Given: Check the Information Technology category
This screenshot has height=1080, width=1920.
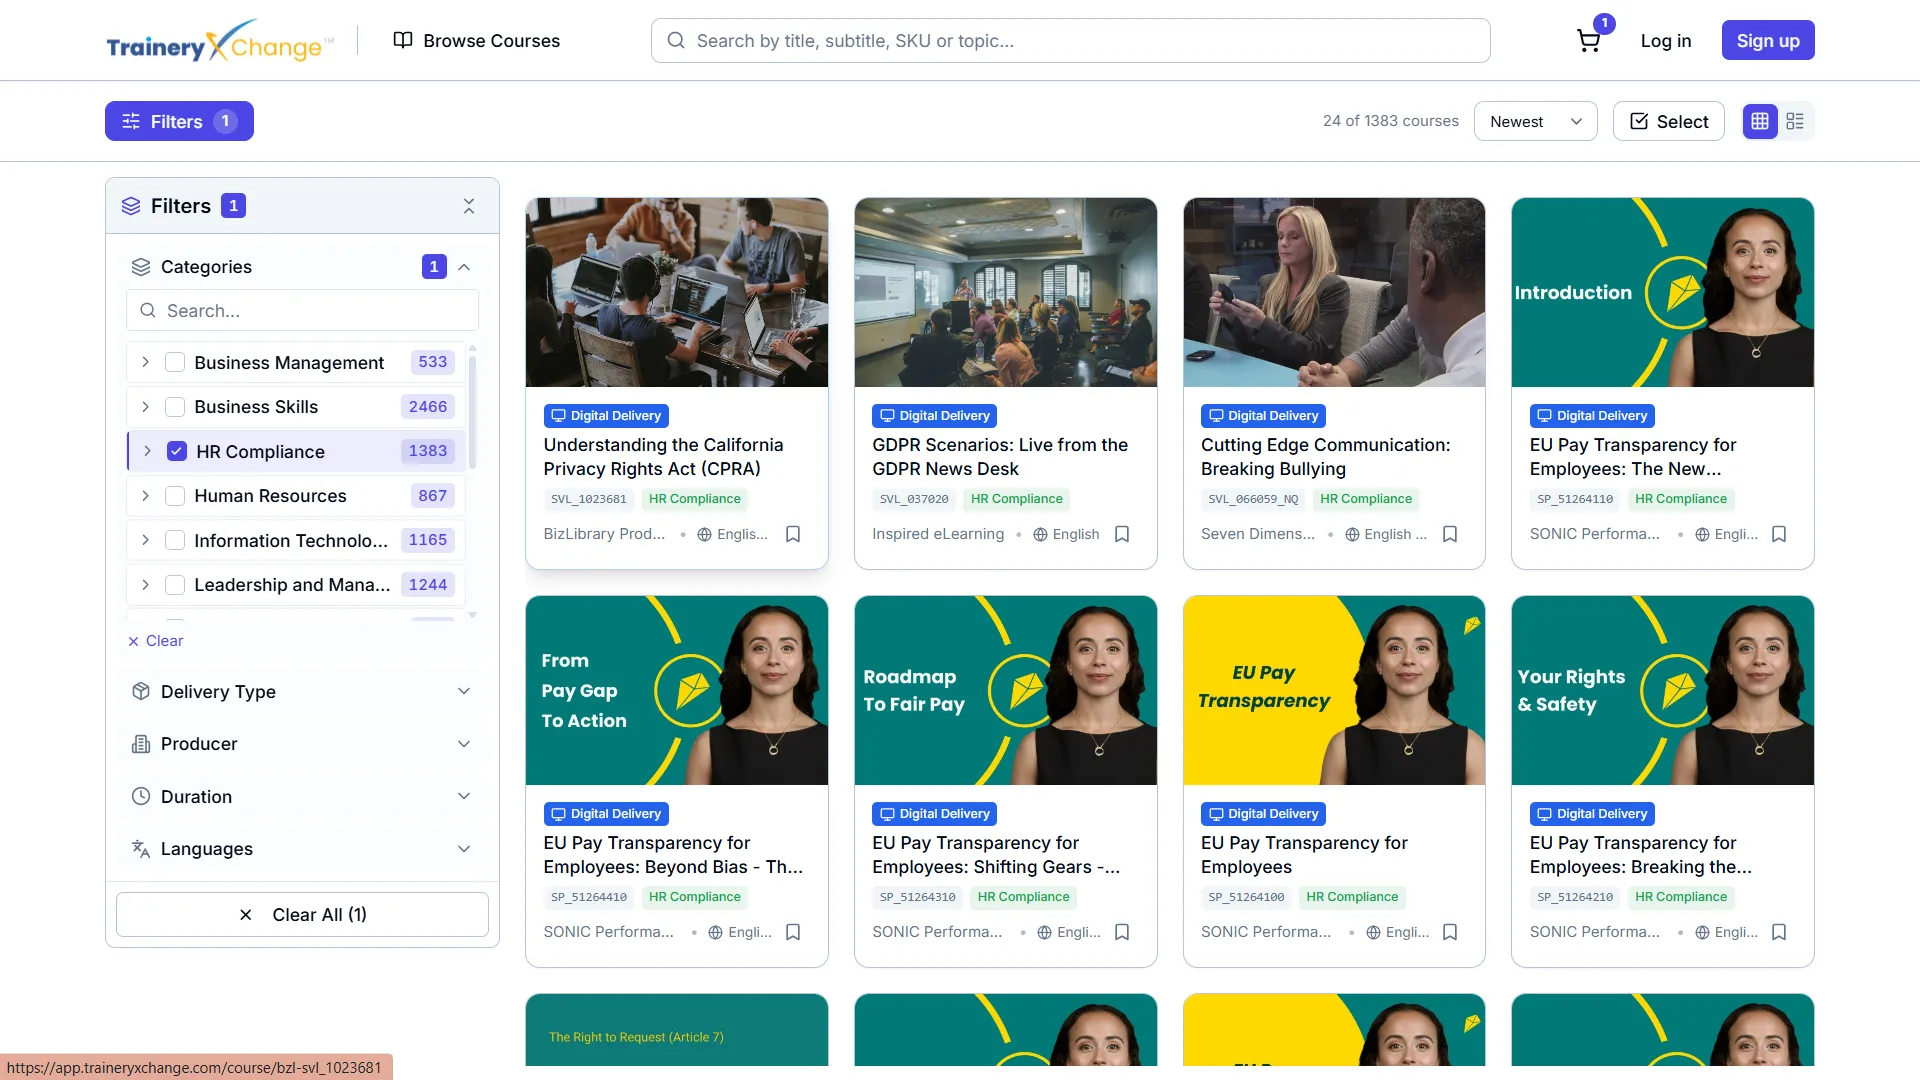Looking at the screenshot, I should (175, 541).
